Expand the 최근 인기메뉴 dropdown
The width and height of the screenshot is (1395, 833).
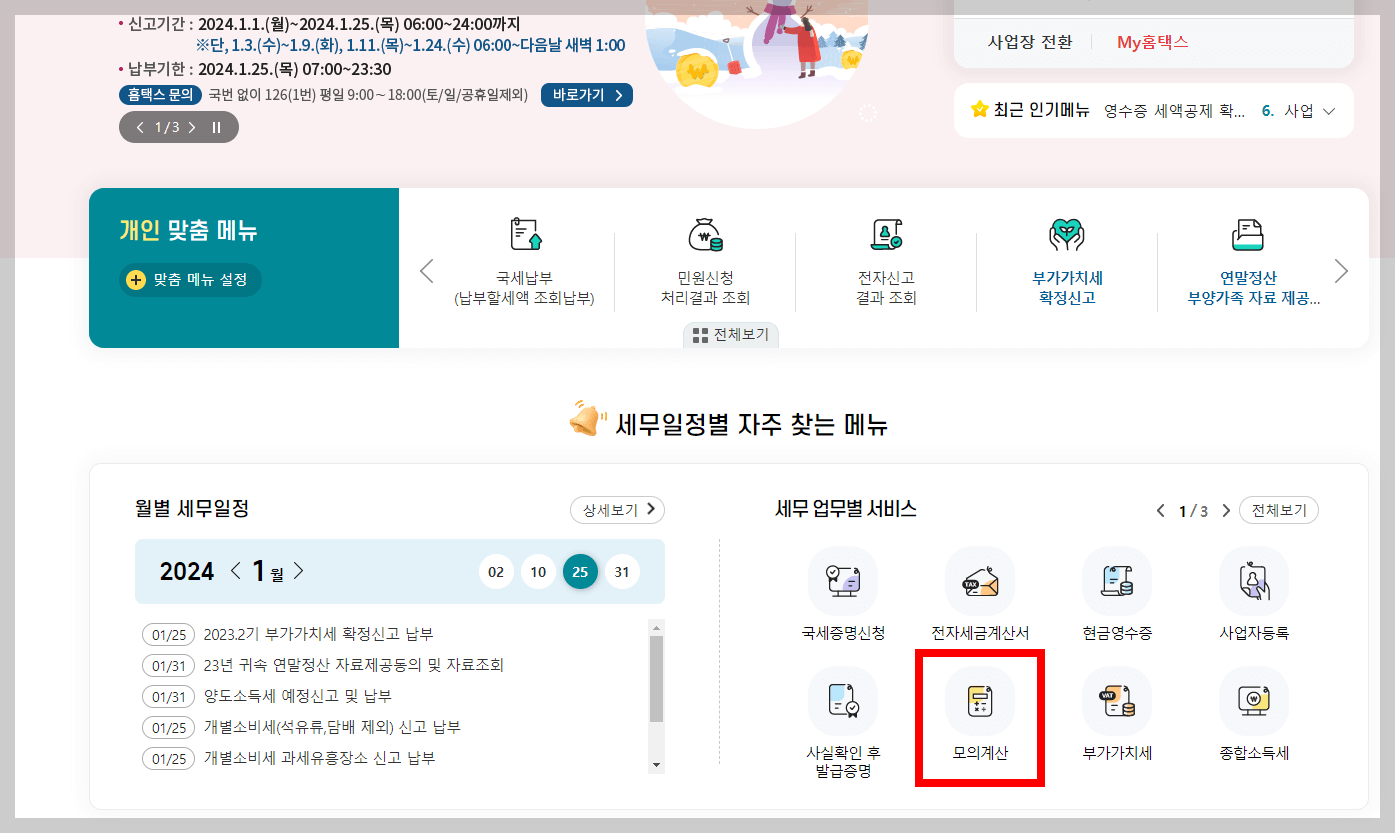[x=1330, y=110]
